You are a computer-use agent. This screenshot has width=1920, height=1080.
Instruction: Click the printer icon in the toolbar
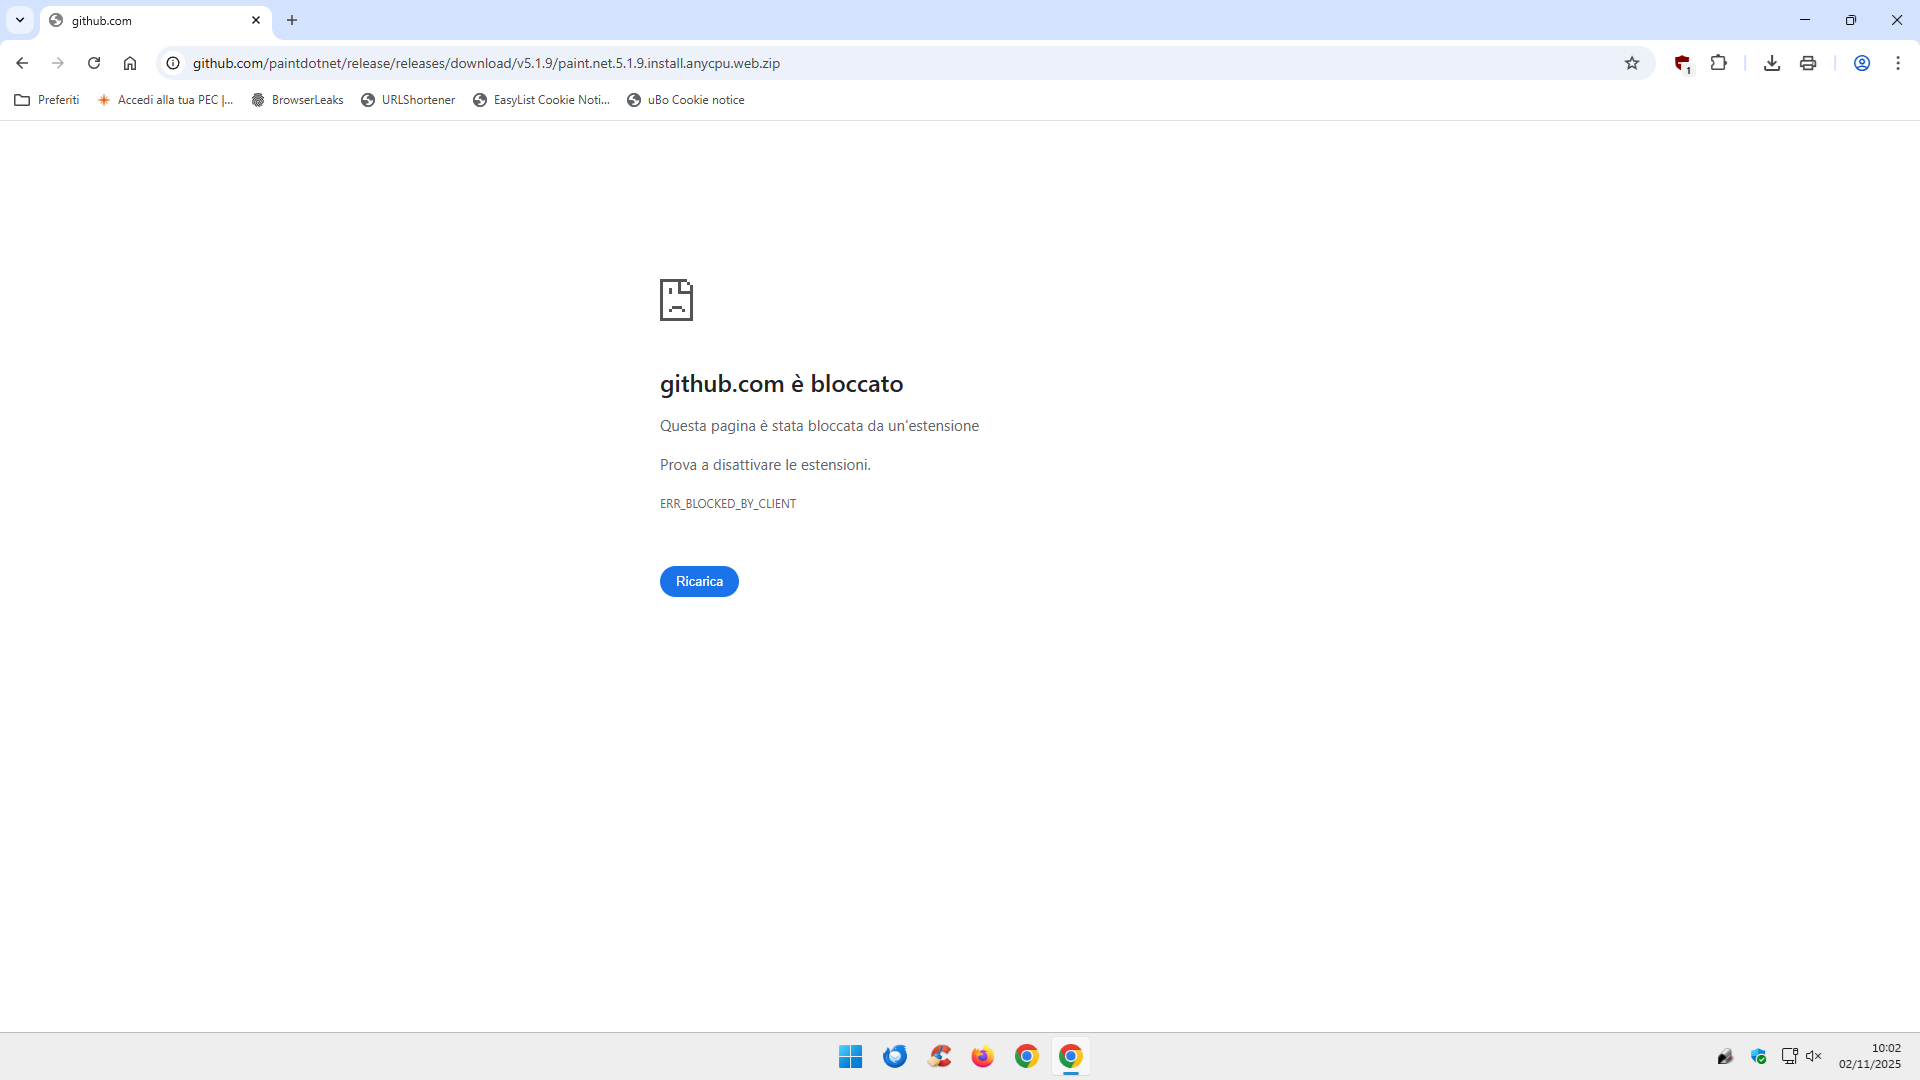[1808, 63]
